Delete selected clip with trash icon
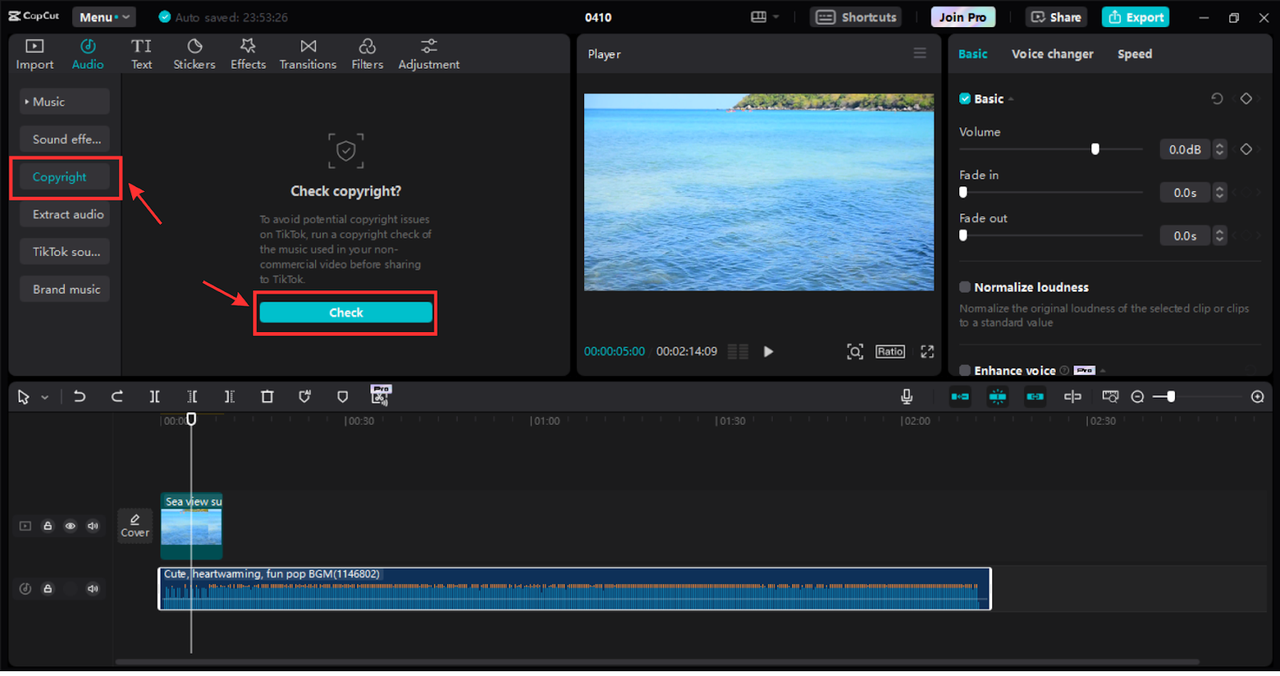The height and width of the screenshot is (676, 1280). pyautogui.click(x=267, y=397)
